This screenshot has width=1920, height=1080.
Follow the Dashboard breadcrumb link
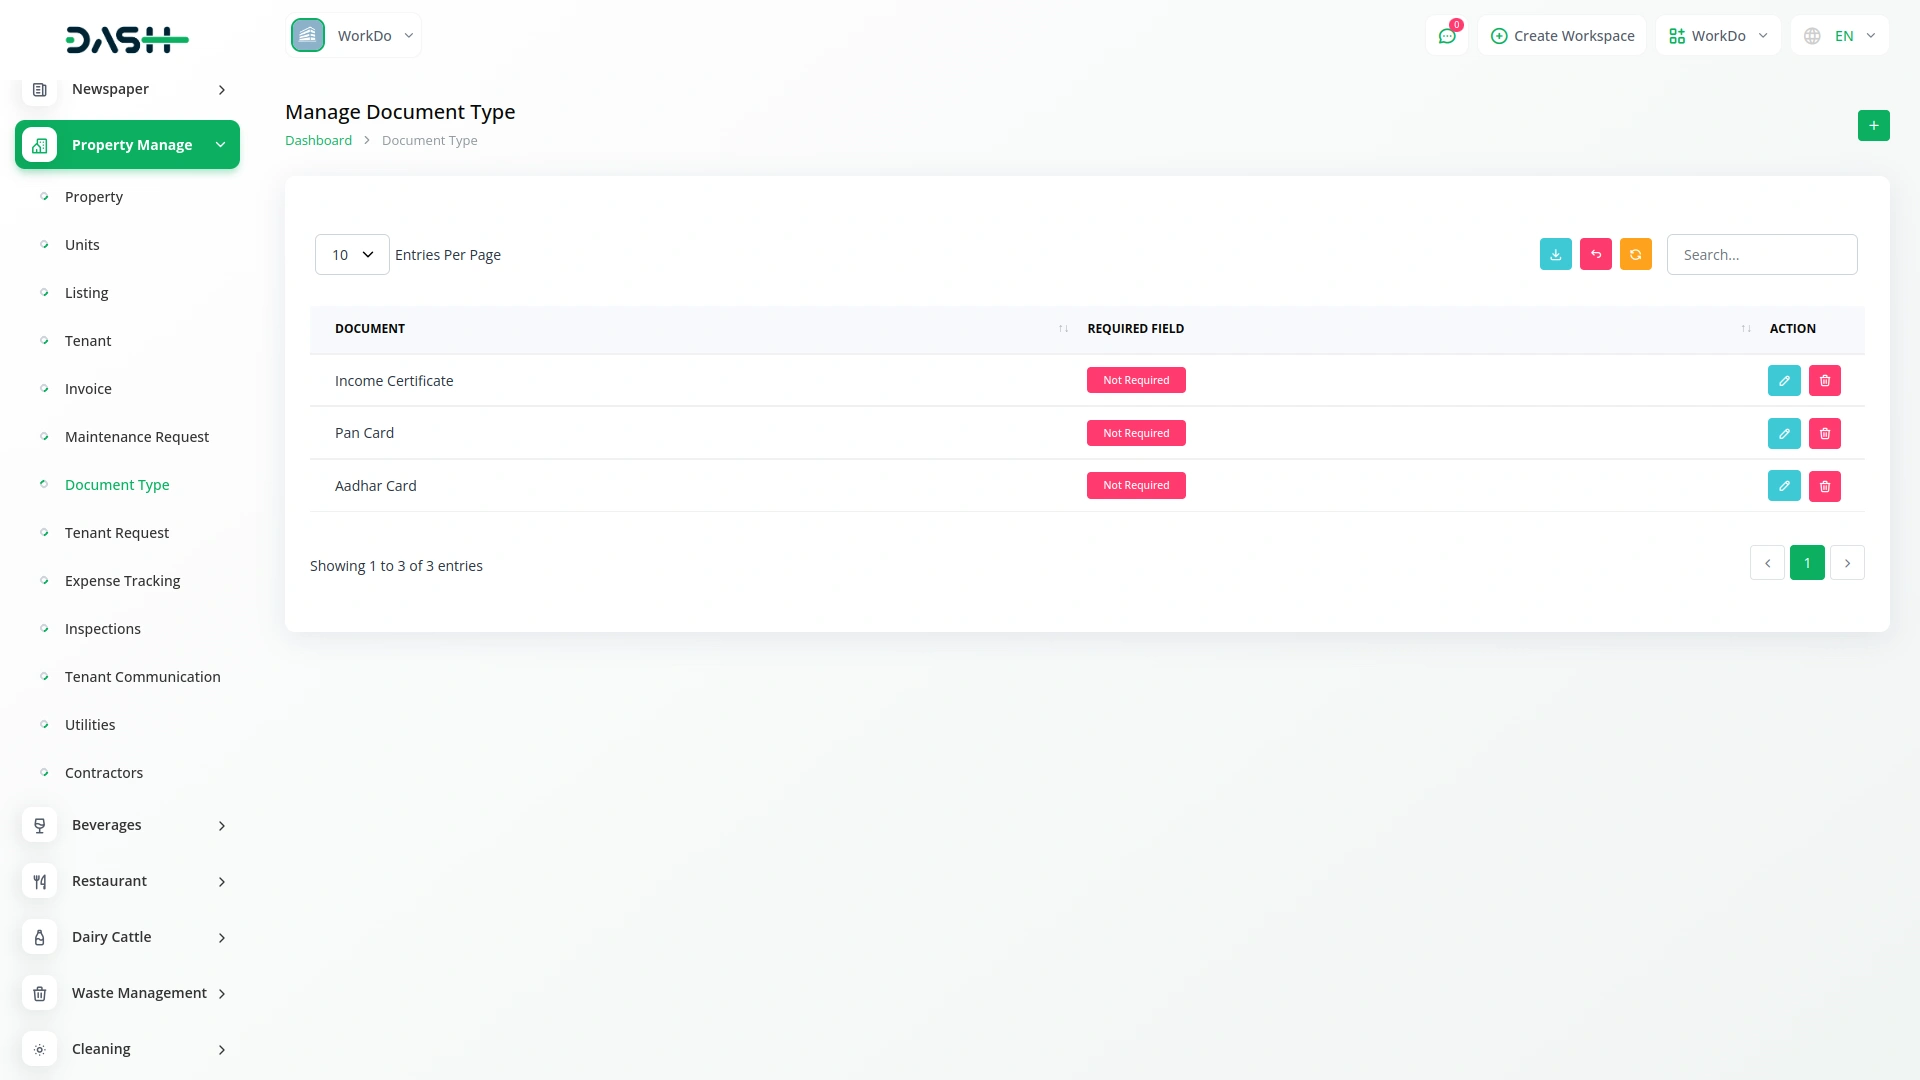pos(318,141)
